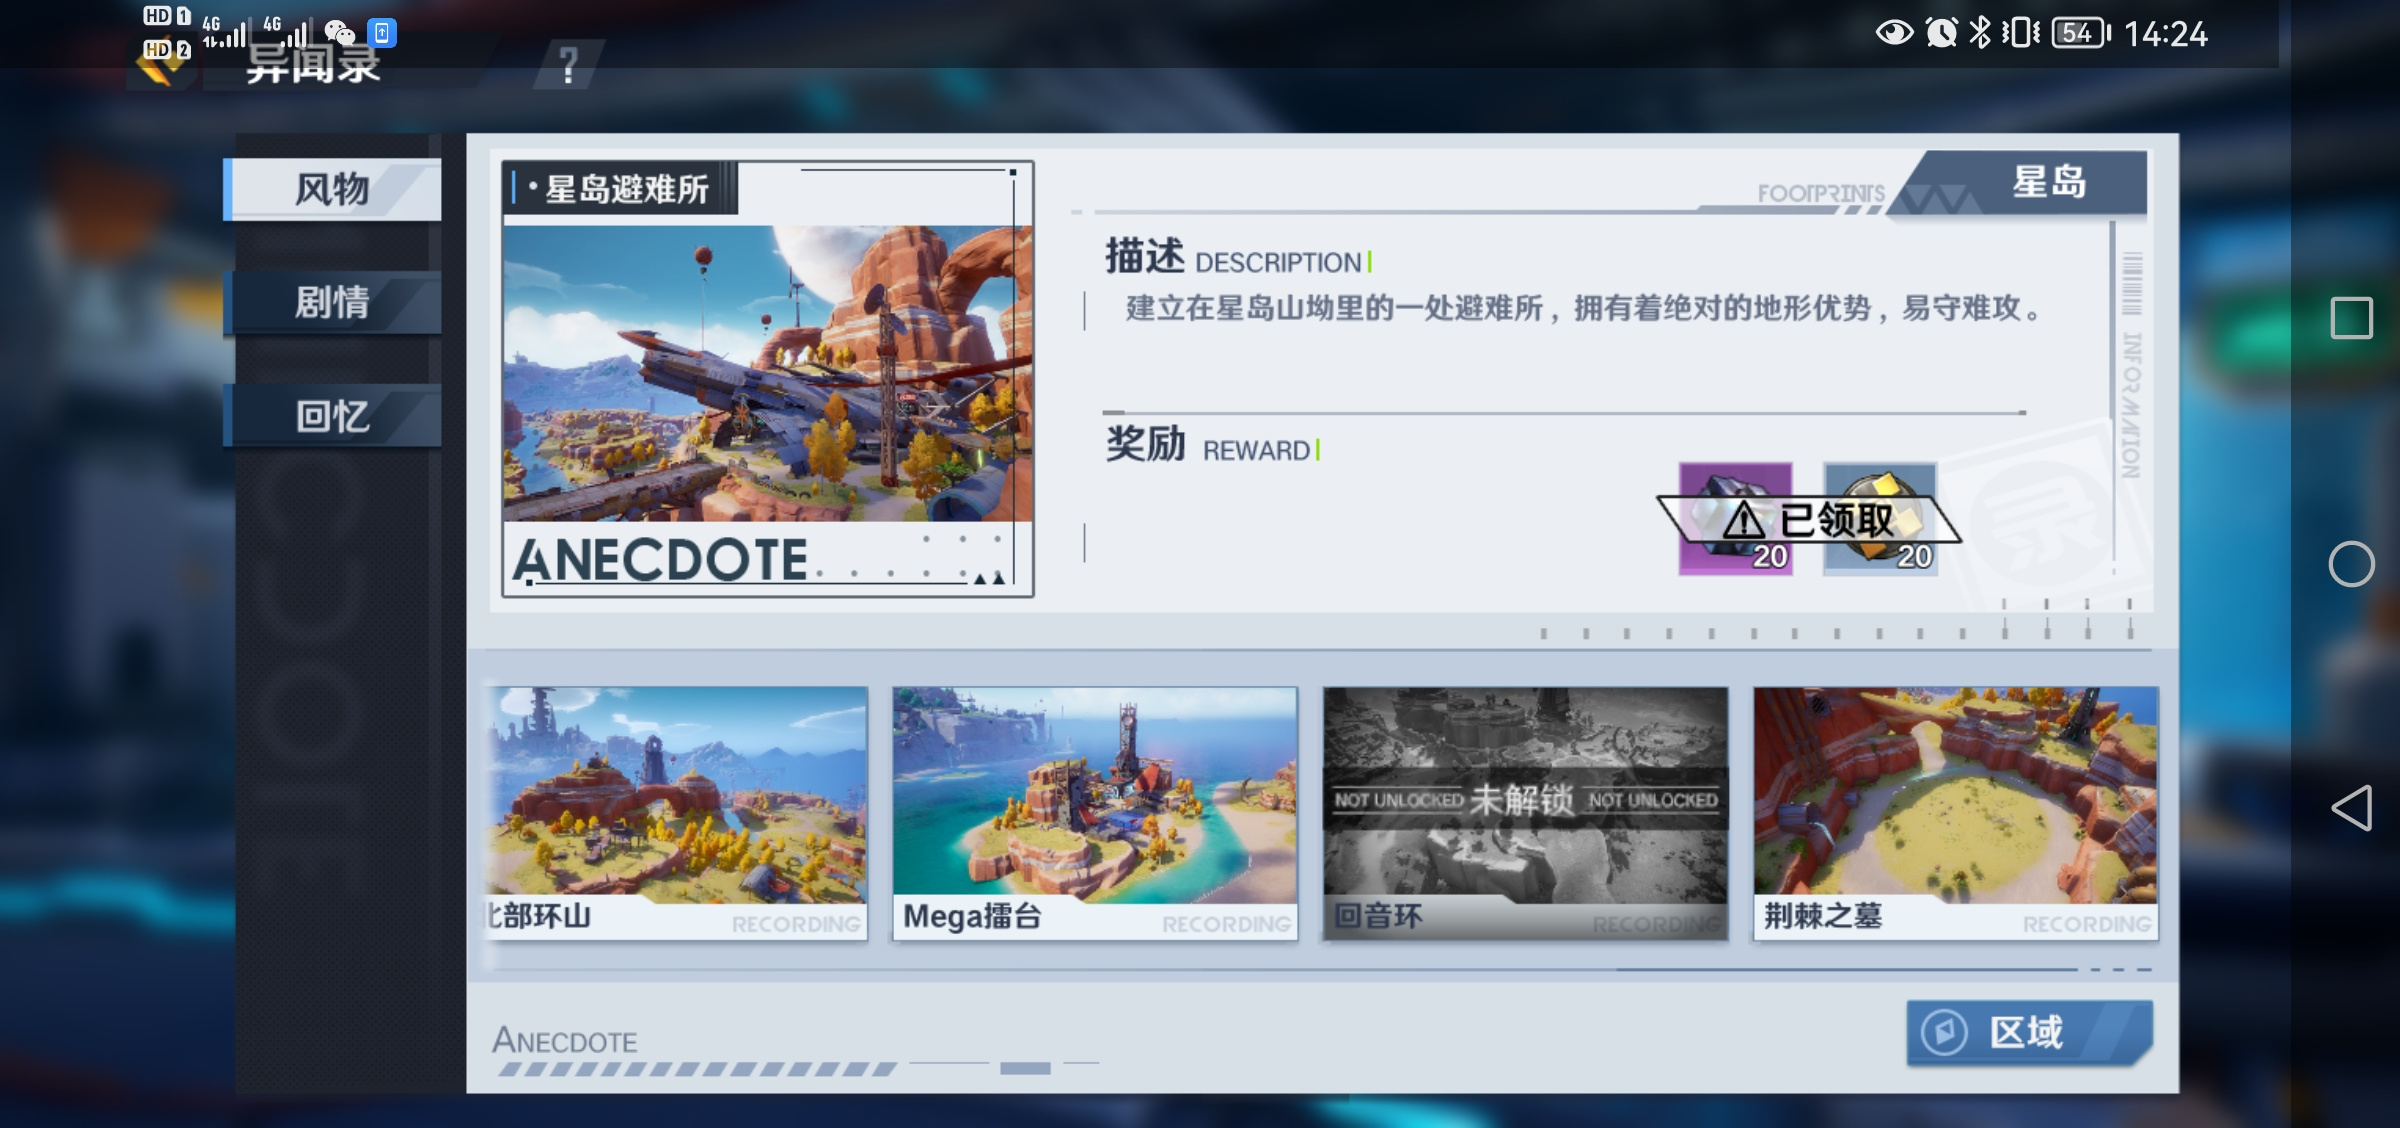This screenshot has width=2400, height=1128.
Task: Tap the WeChat notification icon
Action: [x=340, y=33]
